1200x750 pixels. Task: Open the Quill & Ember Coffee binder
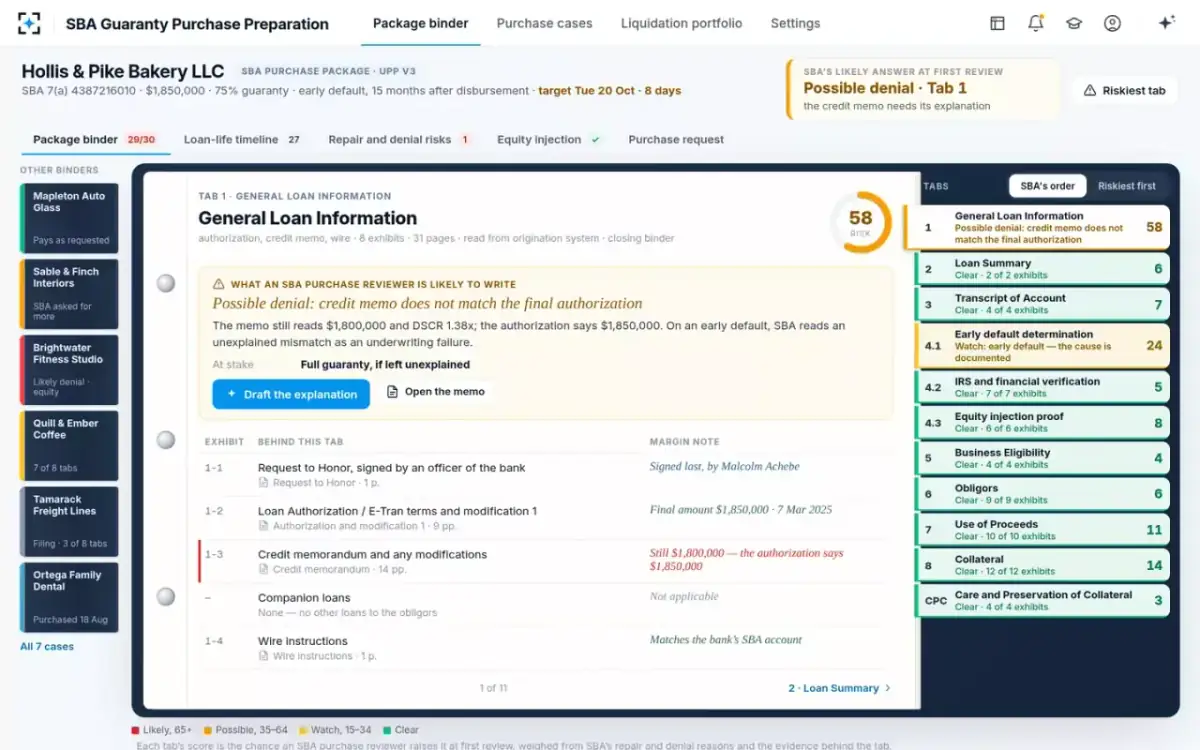[69, 446]
